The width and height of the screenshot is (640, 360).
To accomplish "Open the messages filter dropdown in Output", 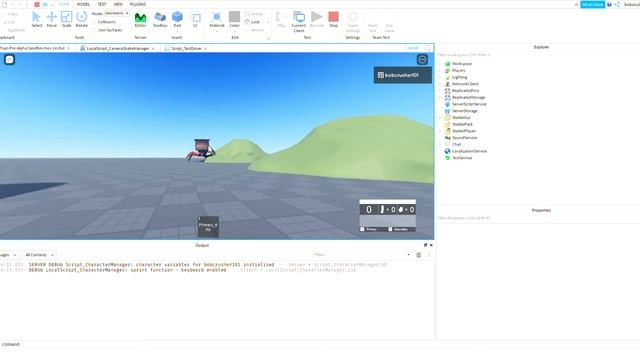I will point(9,255).
